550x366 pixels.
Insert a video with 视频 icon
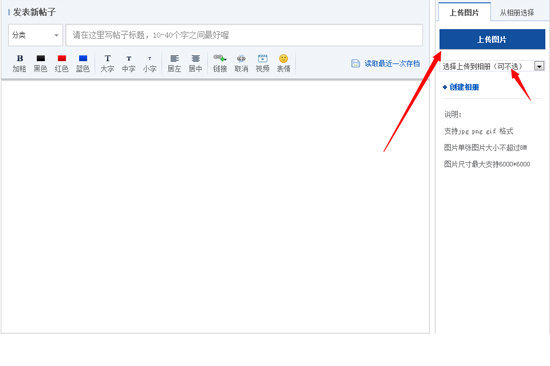262,63
